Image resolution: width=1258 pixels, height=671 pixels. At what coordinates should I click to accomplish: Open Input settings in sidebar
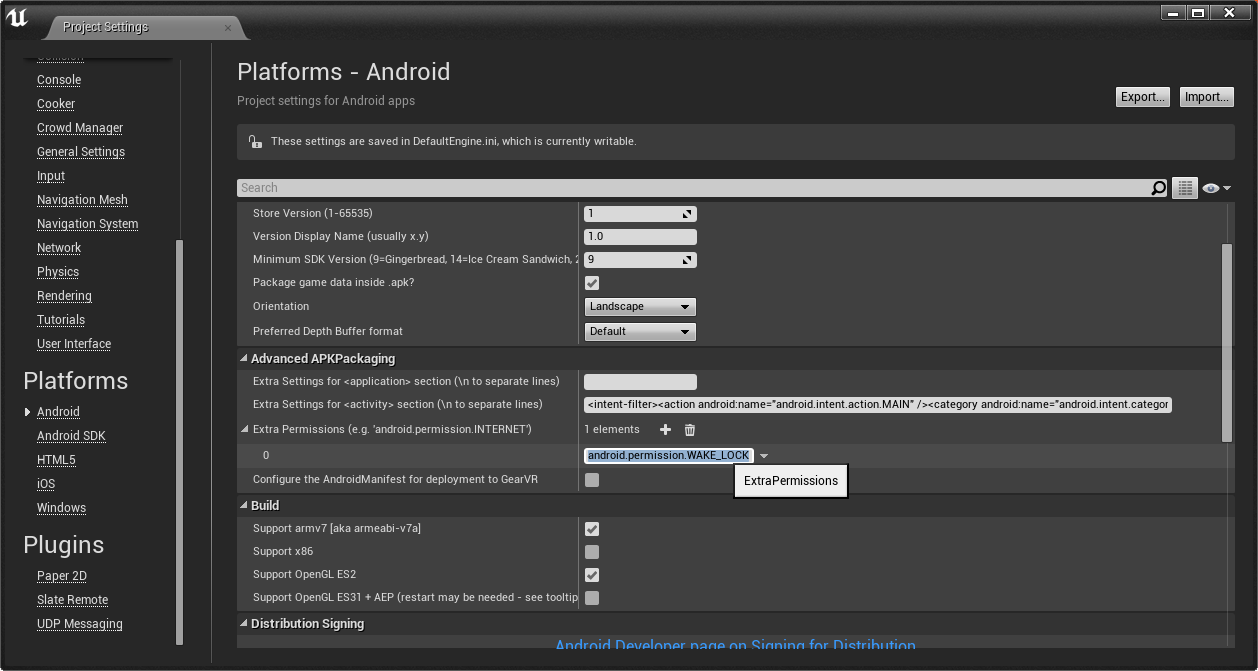[51, 176]
